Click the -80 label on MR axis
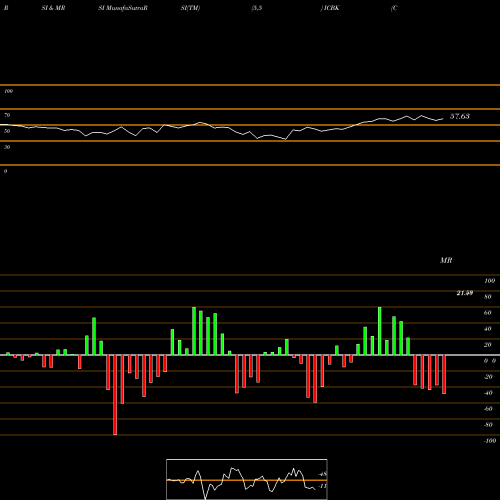 click(488, 425)
